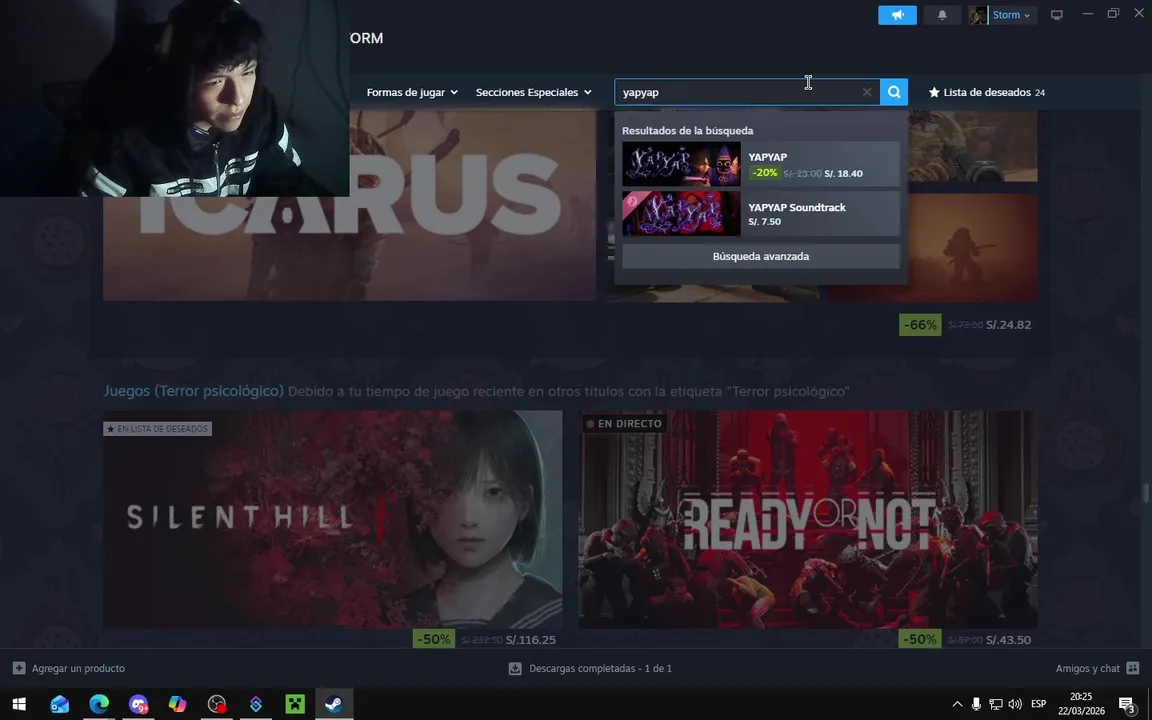Expand the Formas de jugar menu

pyautogui.click(x=411, y=92)
